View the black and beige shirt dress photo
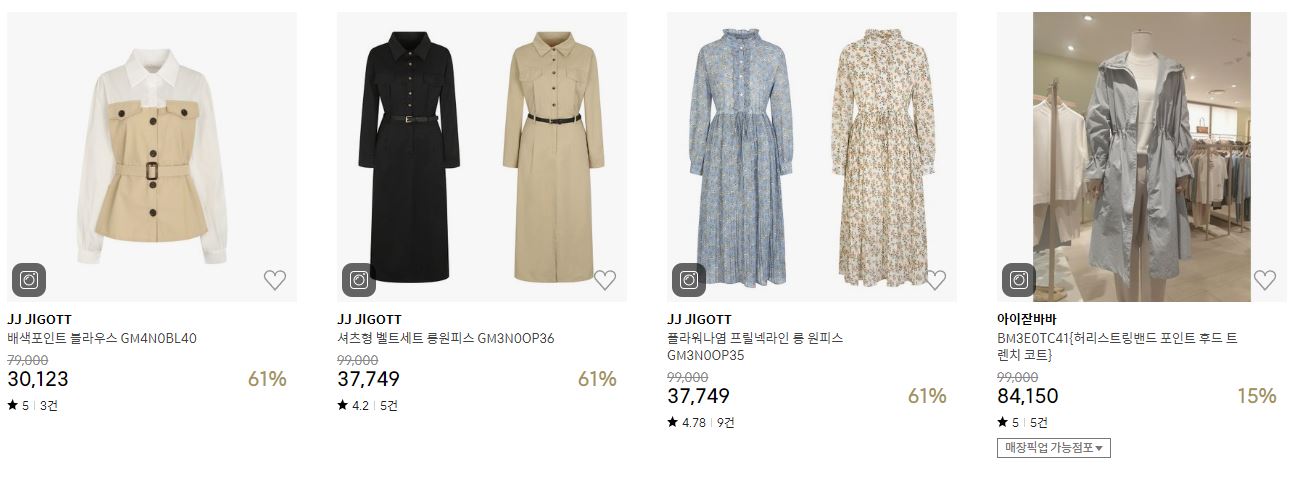 pos(482,157)
